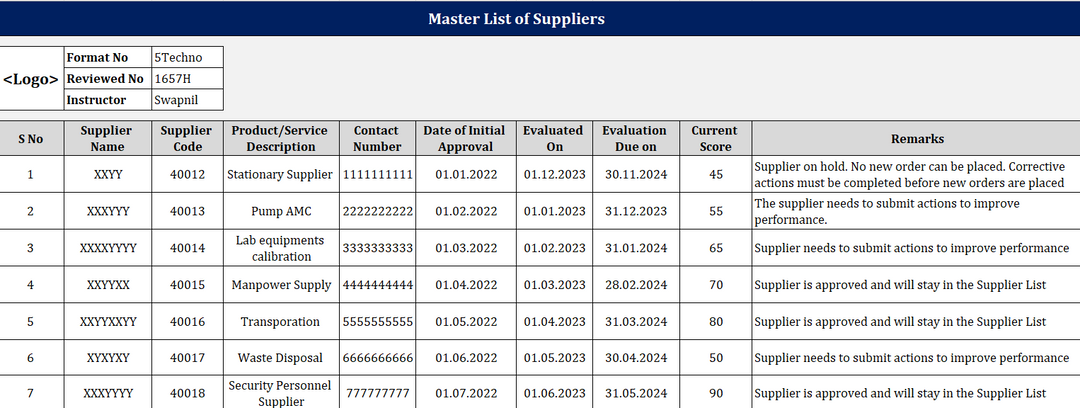
Task: Select the Stationary Supplier description cell
Action: coord(280,175)
